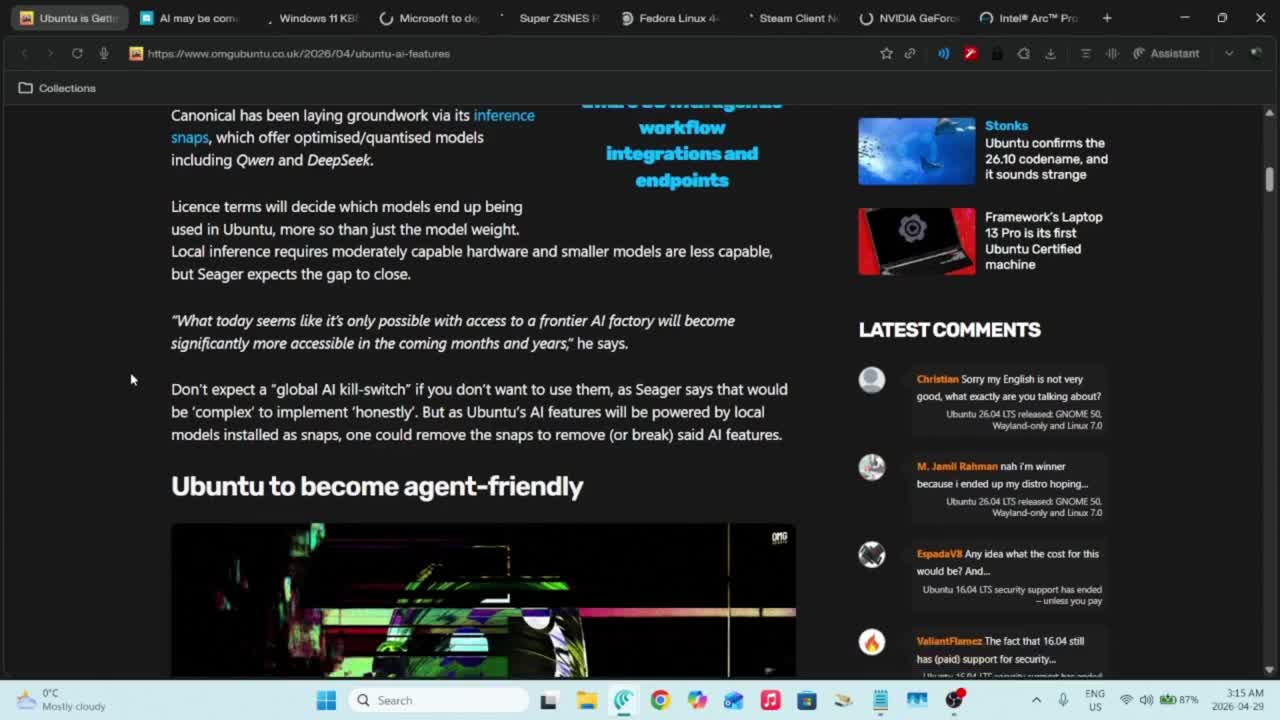Open the Assistant panel
Viewport: 1280px width, 720px height.
[1166, 53]
